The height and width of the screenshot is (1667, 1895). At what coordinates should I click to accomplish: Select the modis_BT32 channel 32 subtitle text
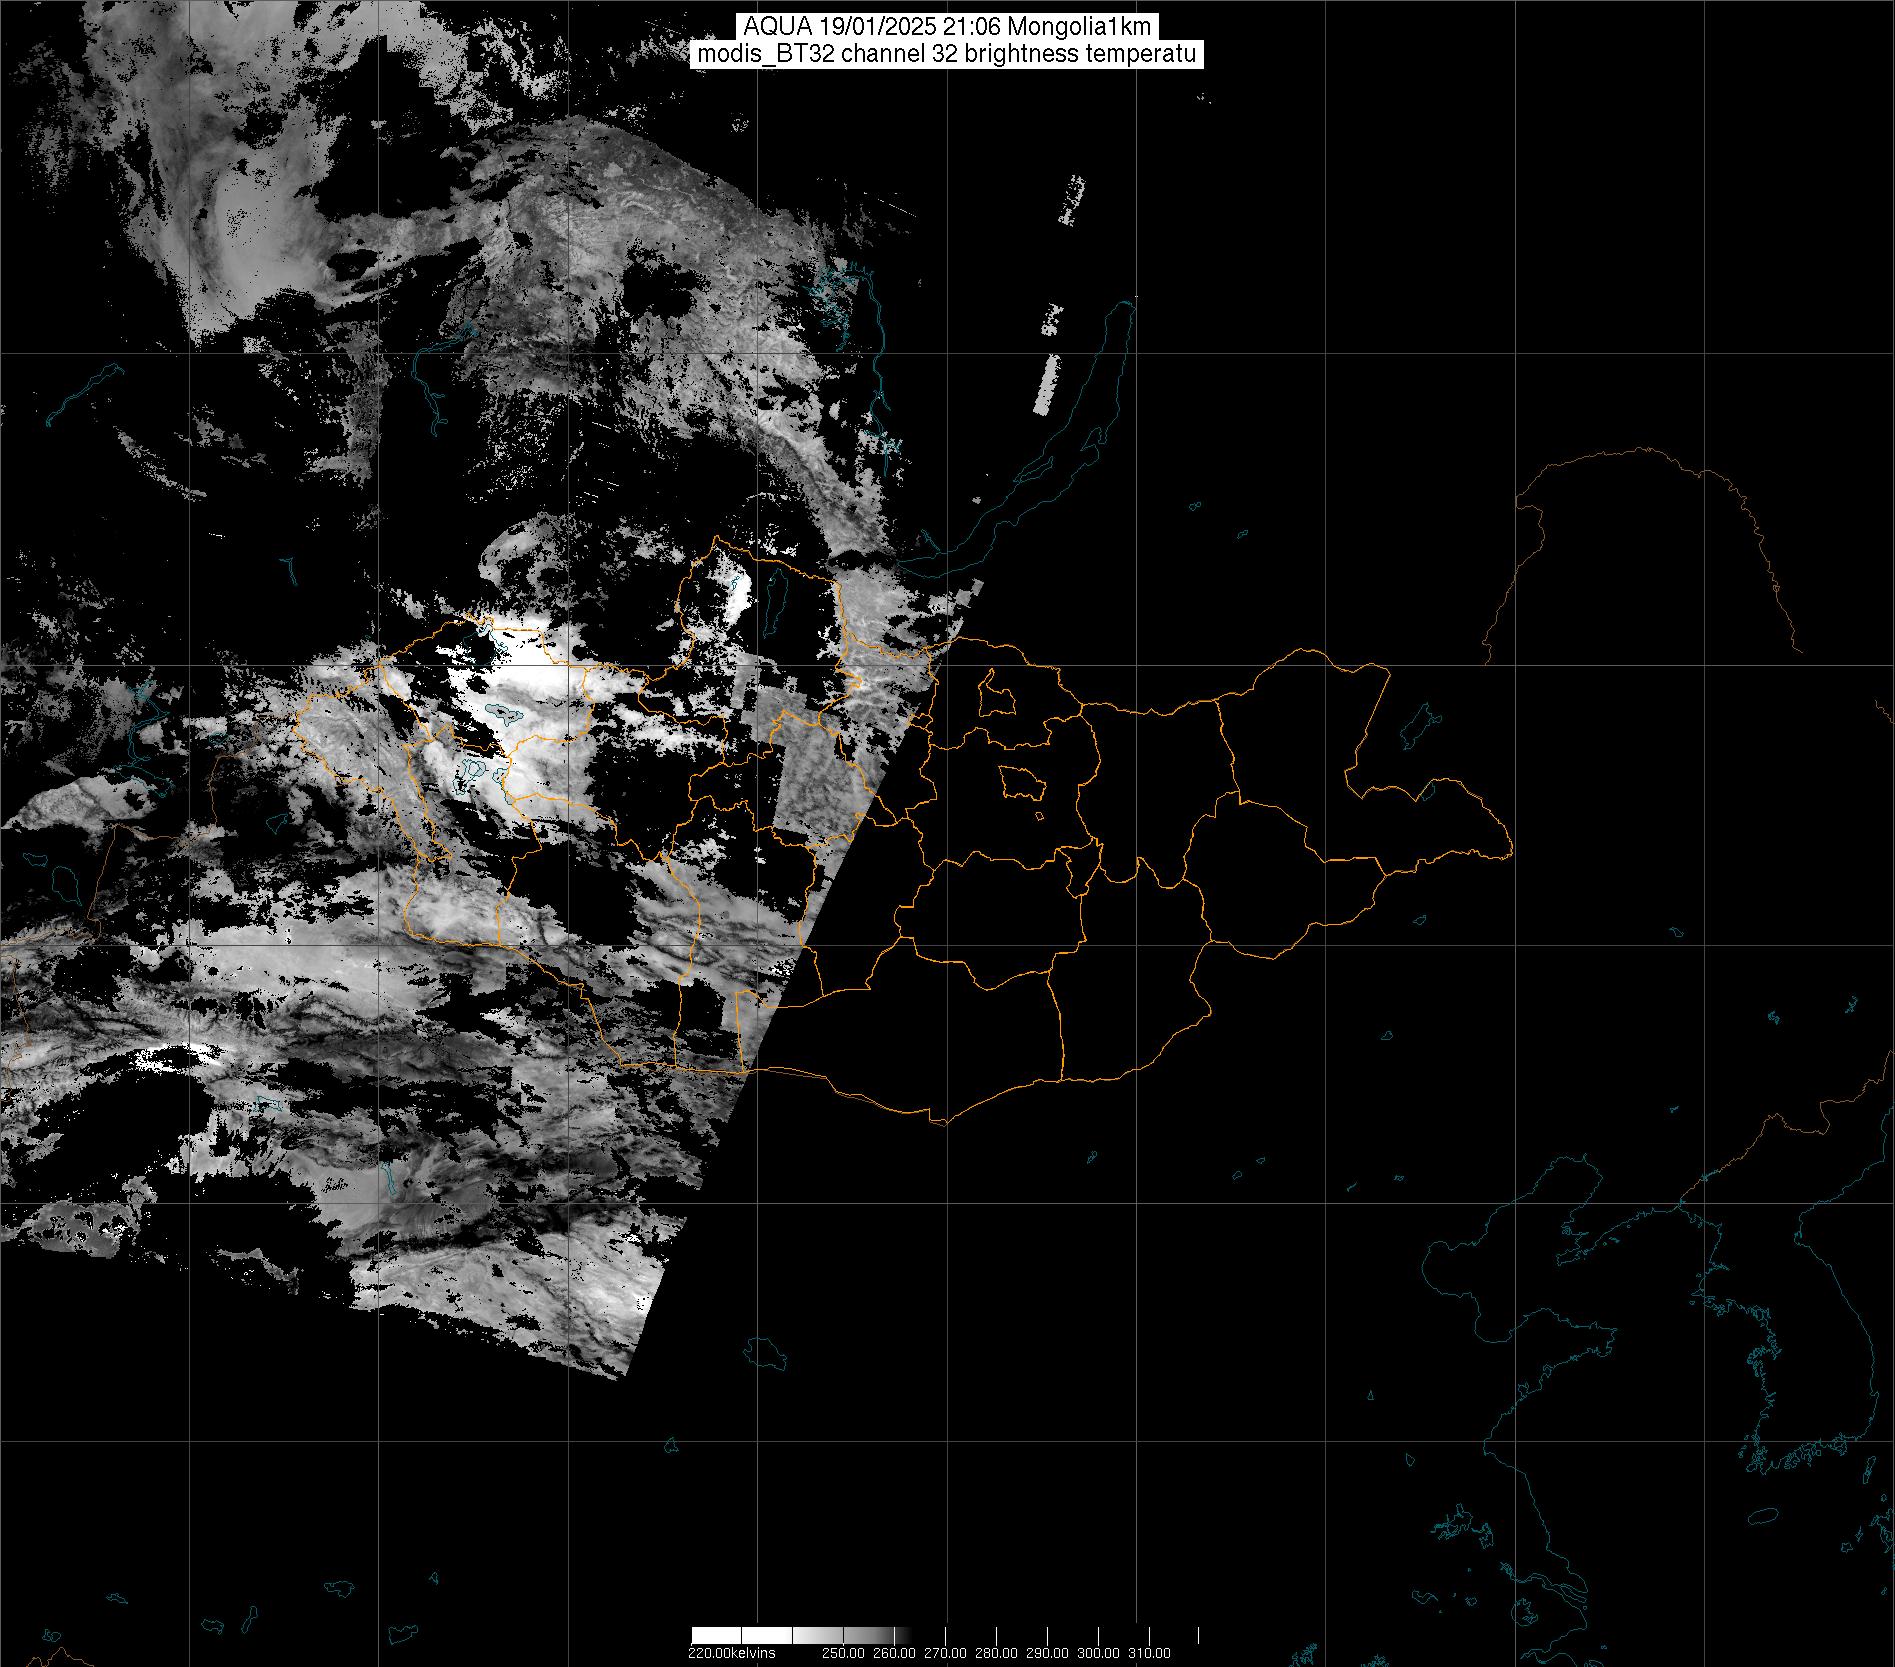click(x=947, y=55)
